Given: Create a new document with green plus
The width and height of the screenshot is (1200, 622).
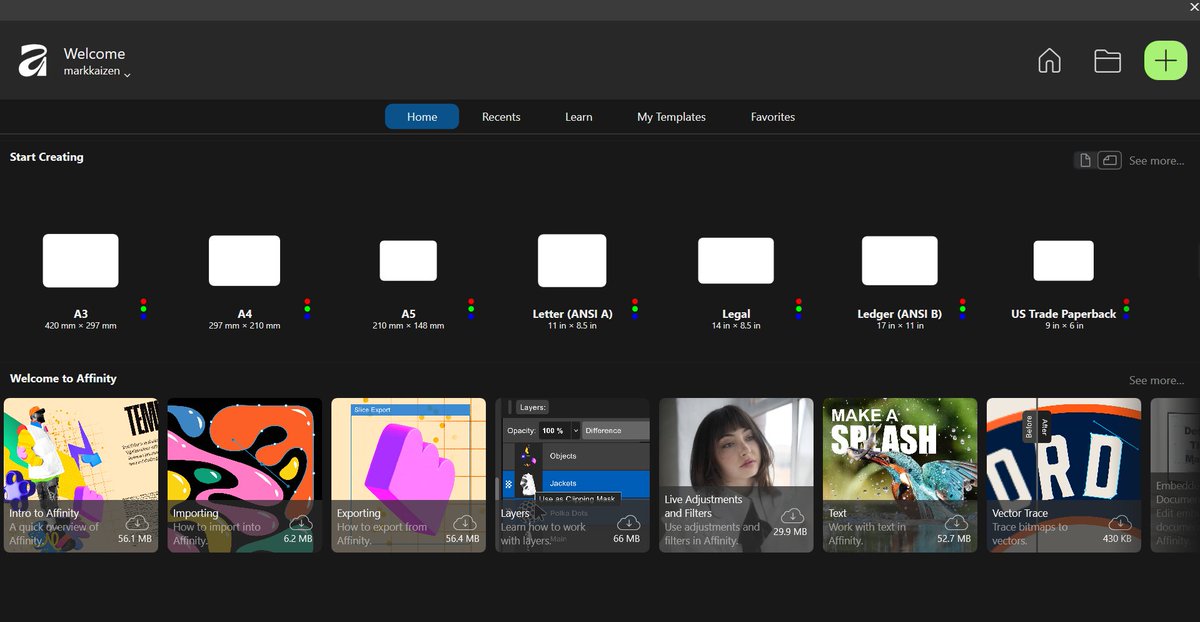Looking at the screenshot, I should tap(1165, 61).
